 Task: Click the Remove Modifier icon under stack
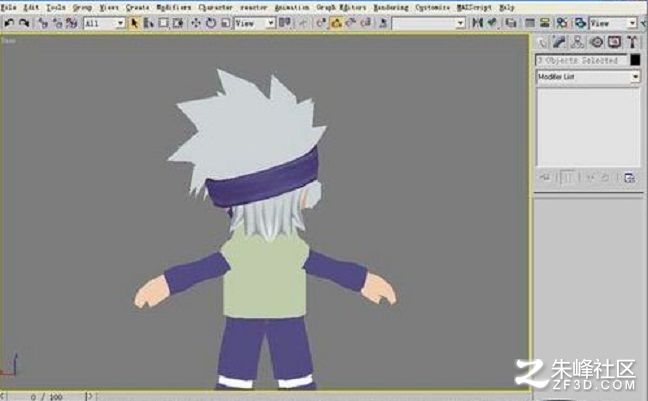[x=605, y=178]
